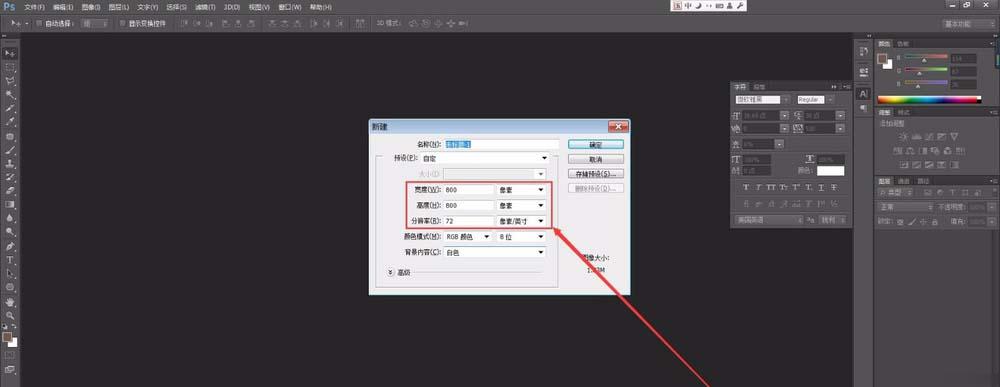The image size is (1000, 387).
Task: Click the 存储预设(S) button
Action: 596,173
